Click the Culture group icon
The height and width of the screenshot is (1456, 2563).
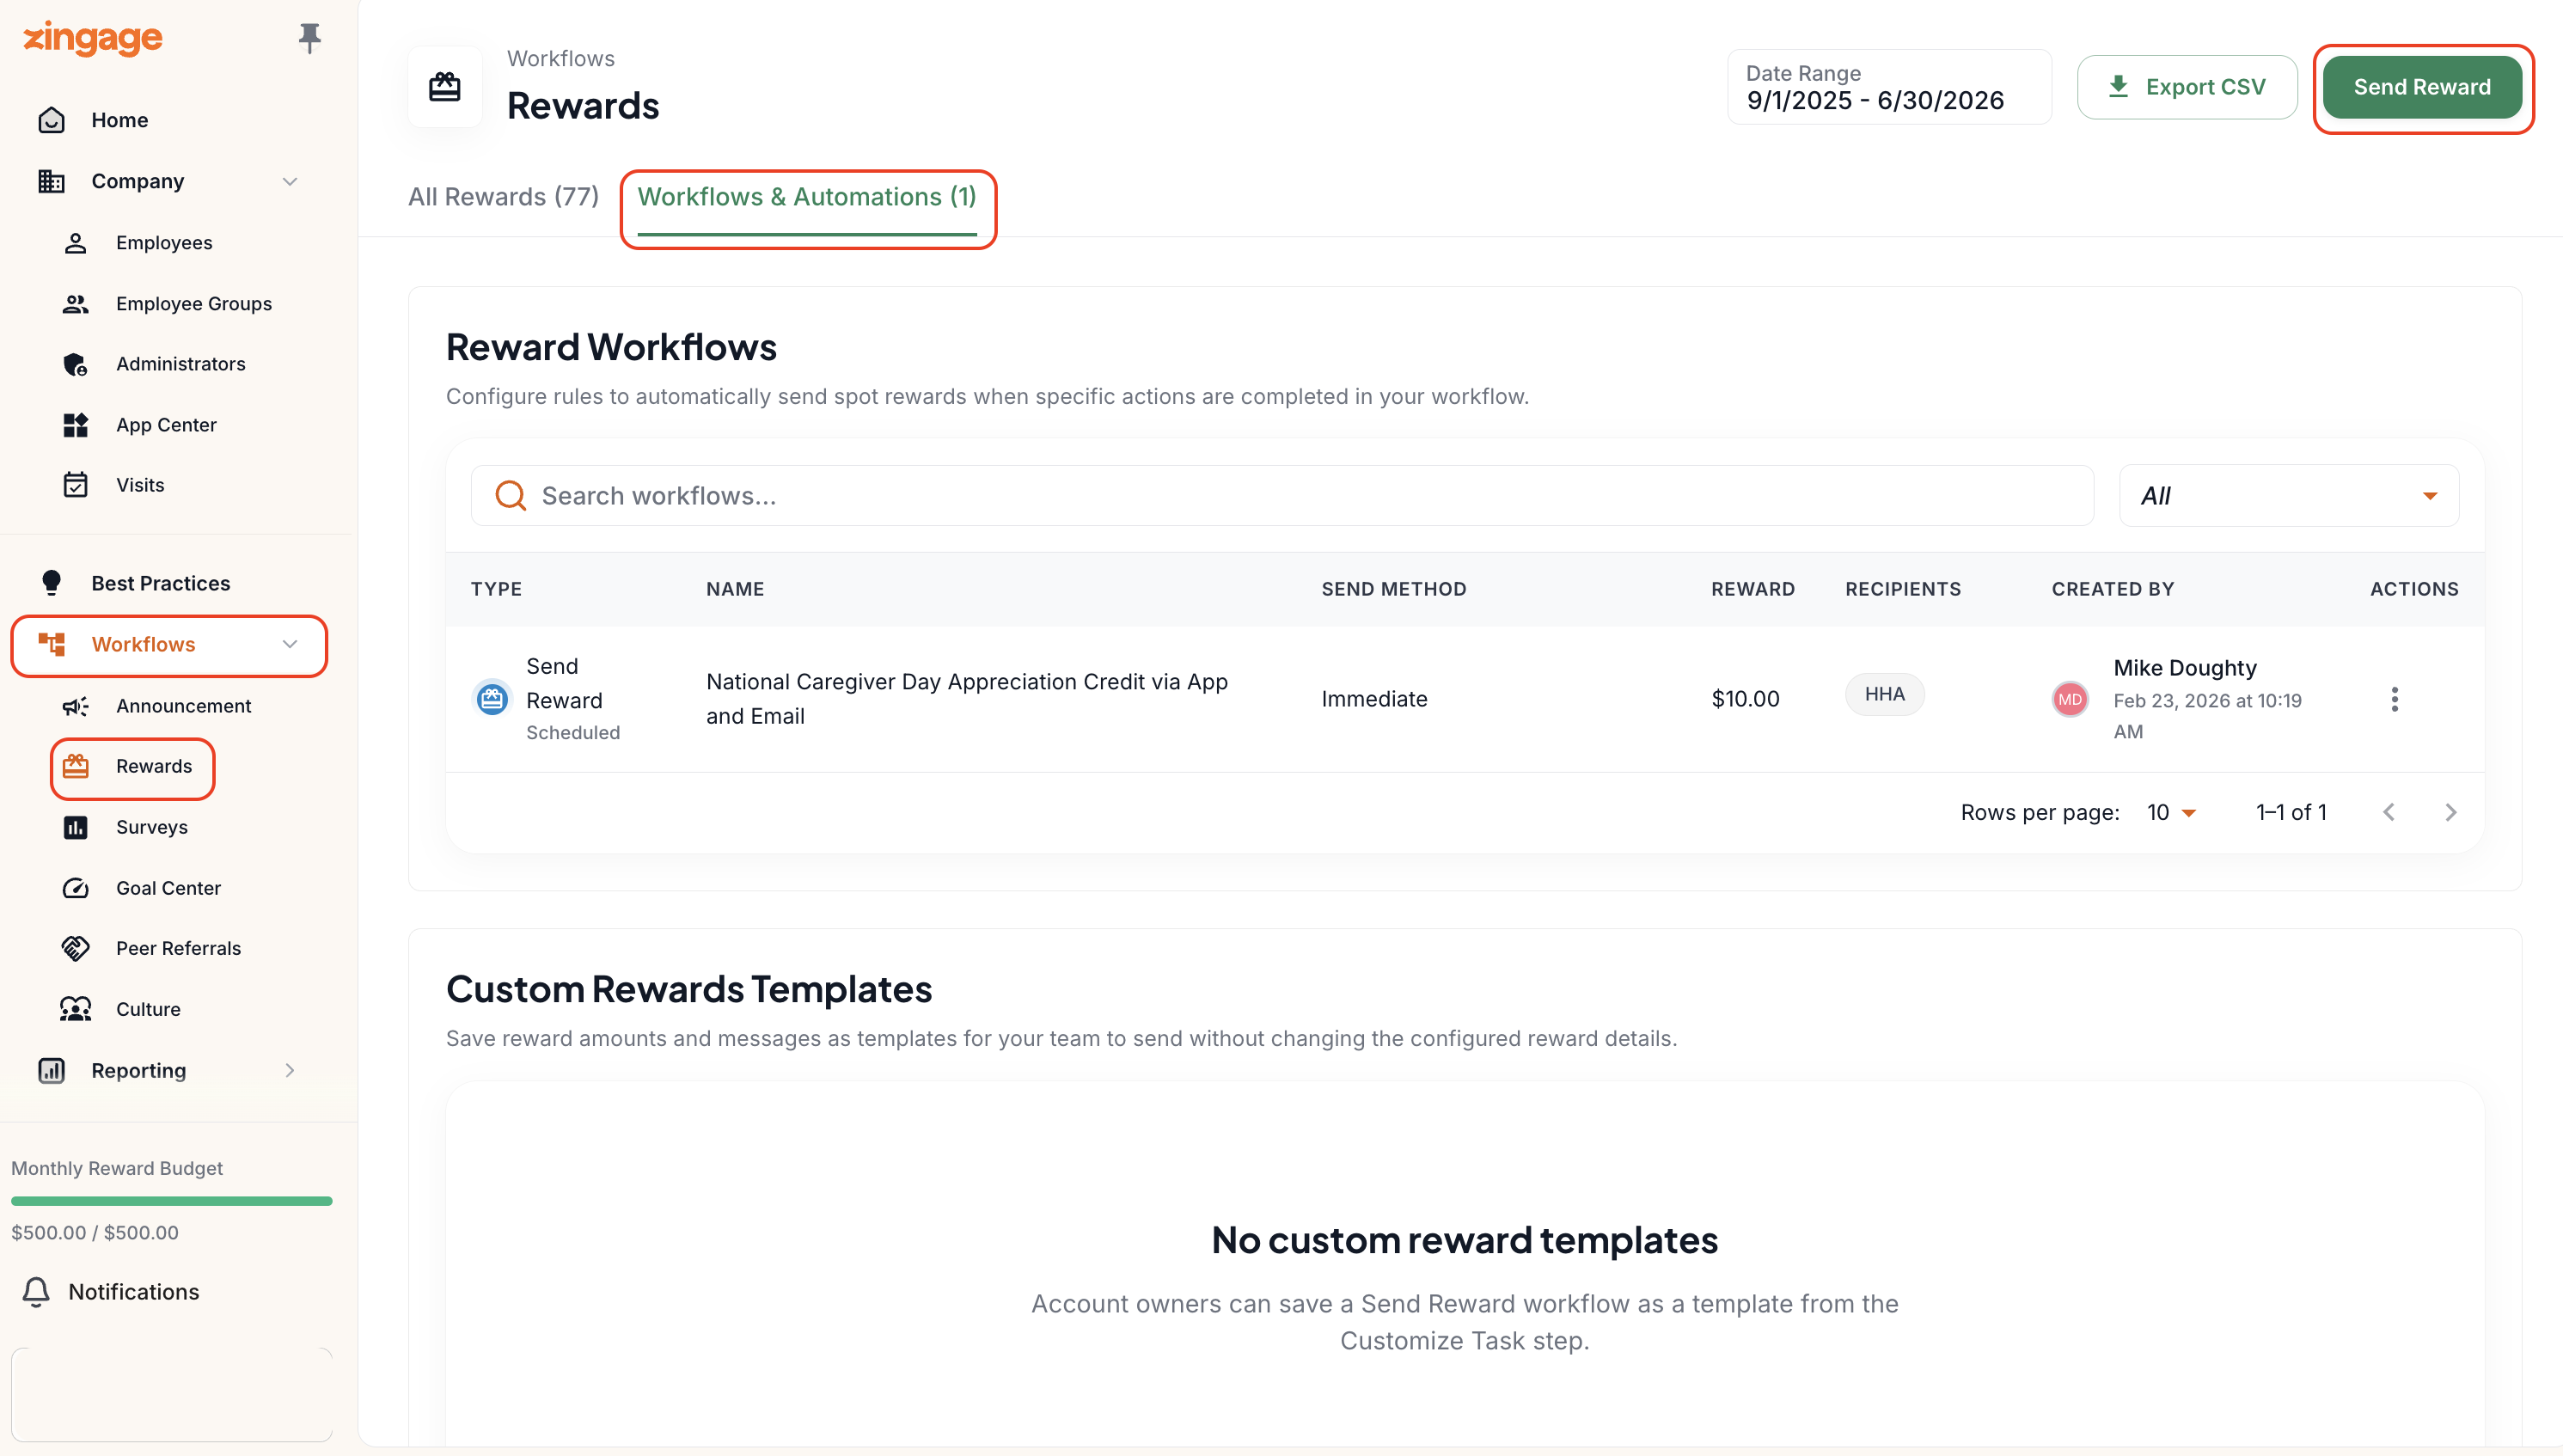coord(76,1010)
